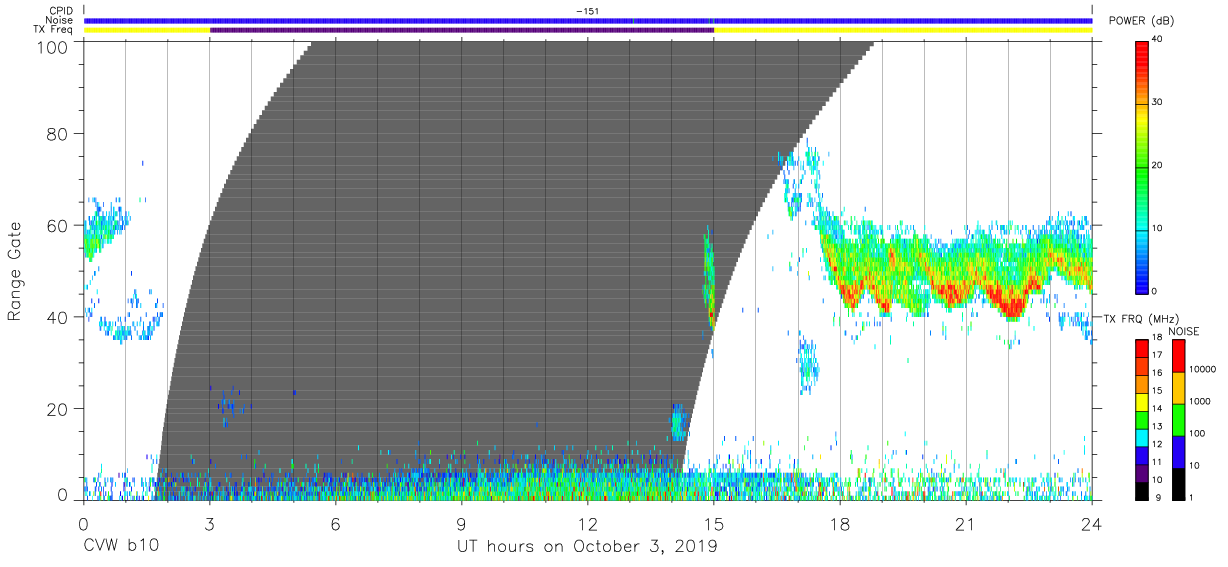Click the x-axis tick label '21'
1228x567 pixels.
tap(966, 524)
